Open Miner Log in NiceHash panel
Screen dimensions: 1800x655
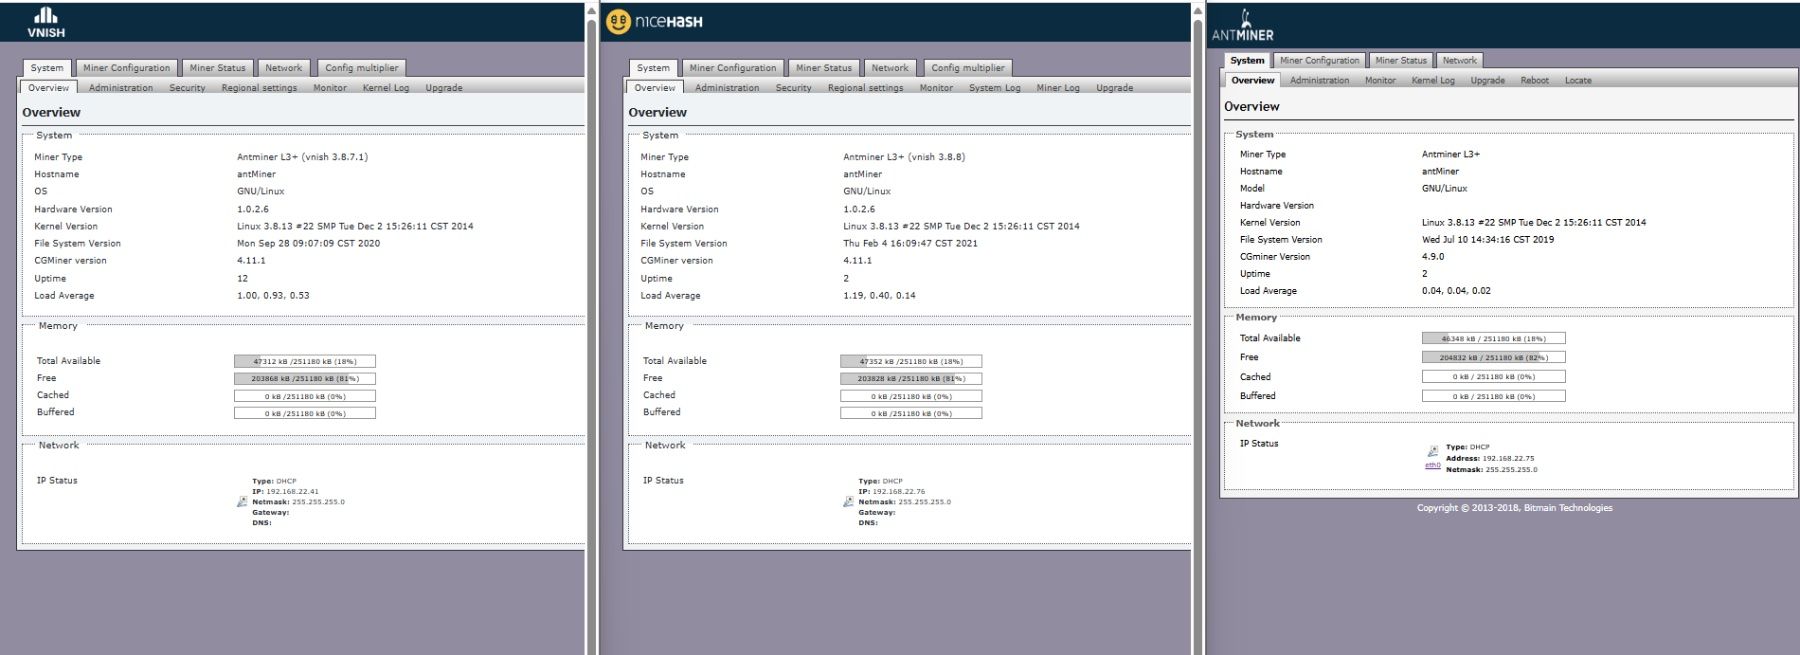(1058, 88)
